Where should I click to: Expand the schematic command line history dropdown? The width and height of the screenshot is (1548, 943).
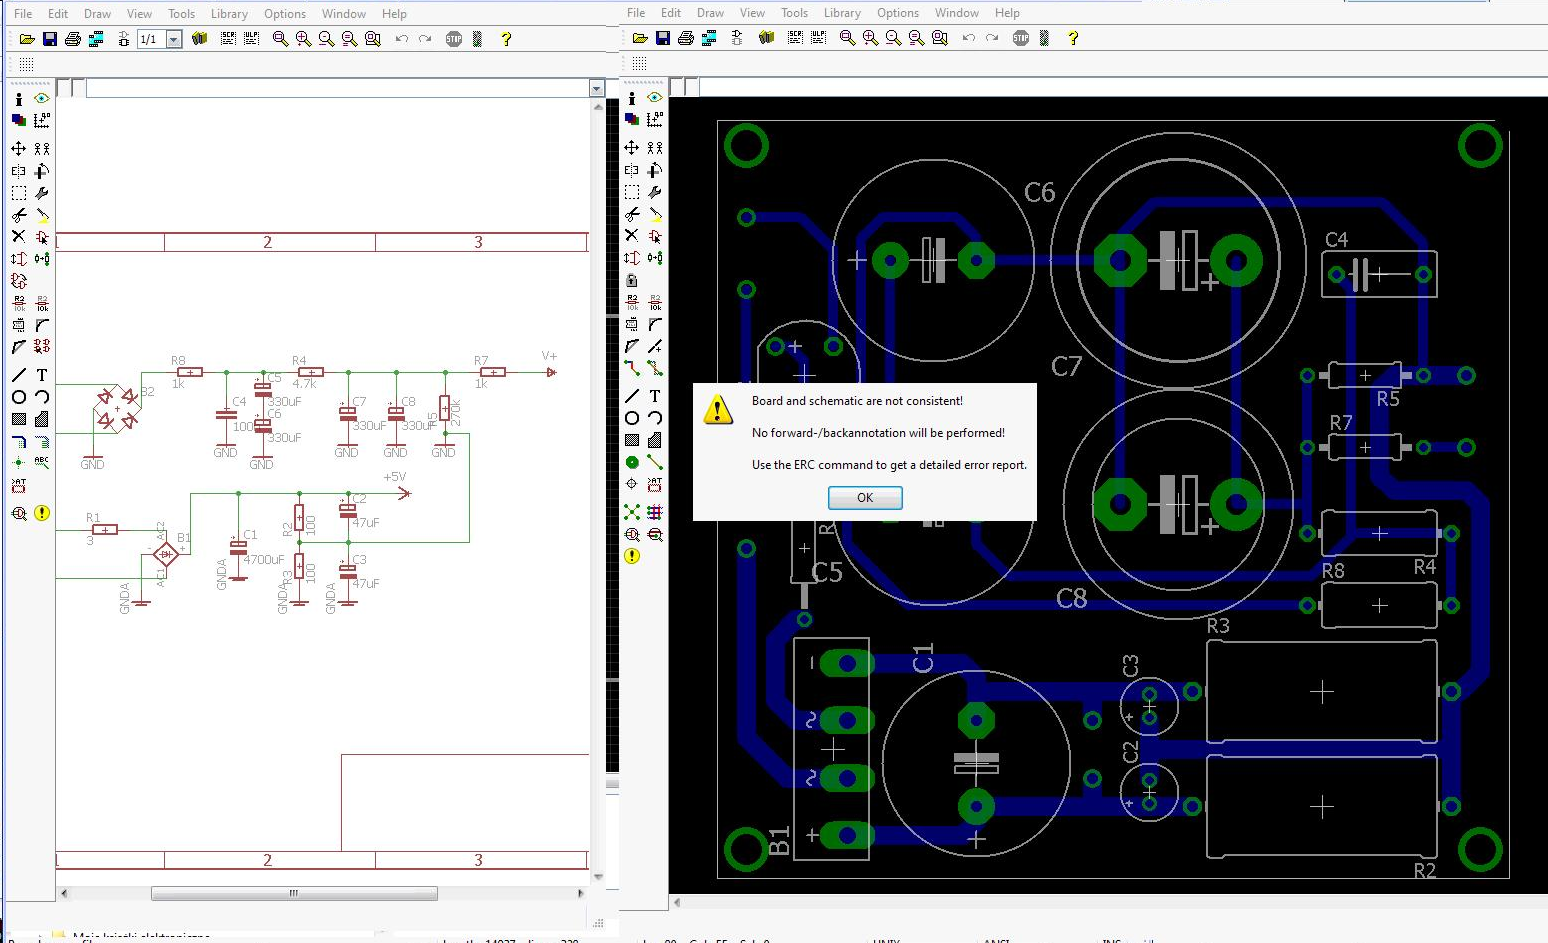point(596,89)
